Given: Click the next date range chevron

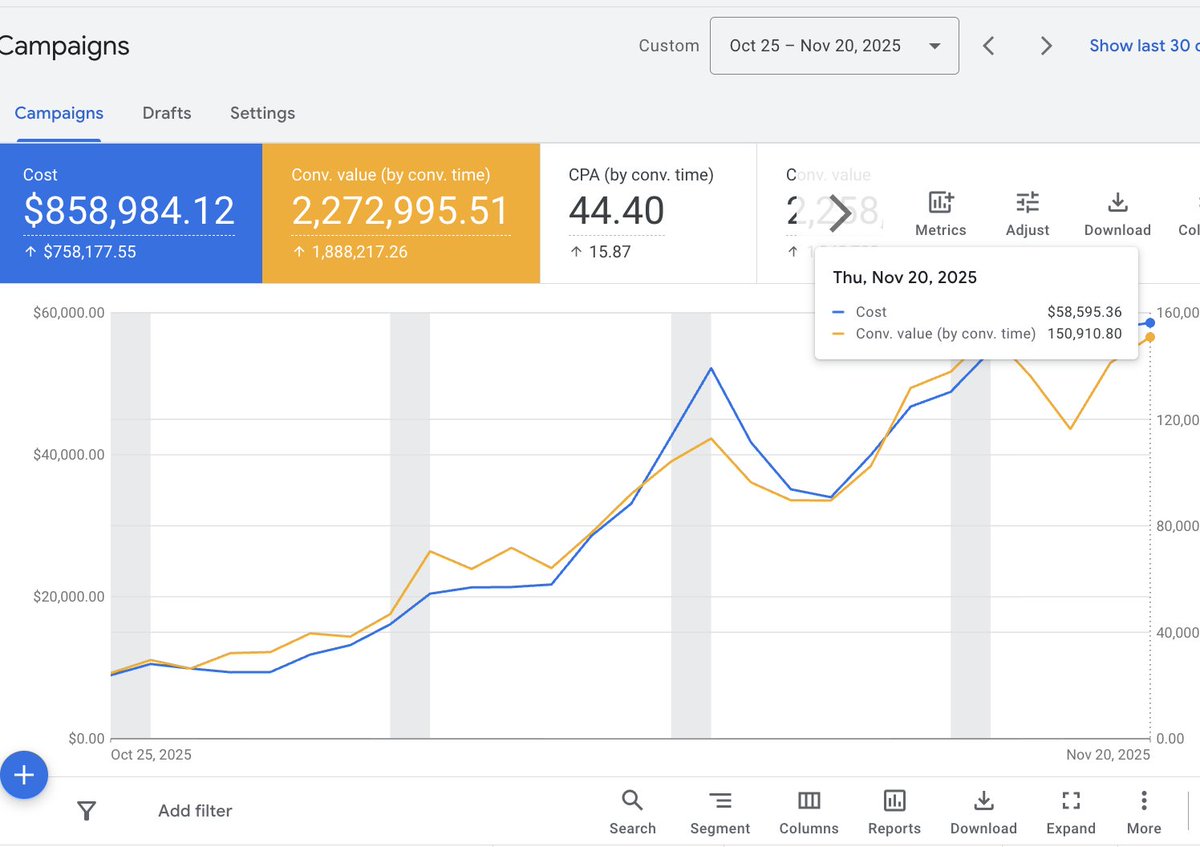Looking at the screenshot, I should 1046,45.
